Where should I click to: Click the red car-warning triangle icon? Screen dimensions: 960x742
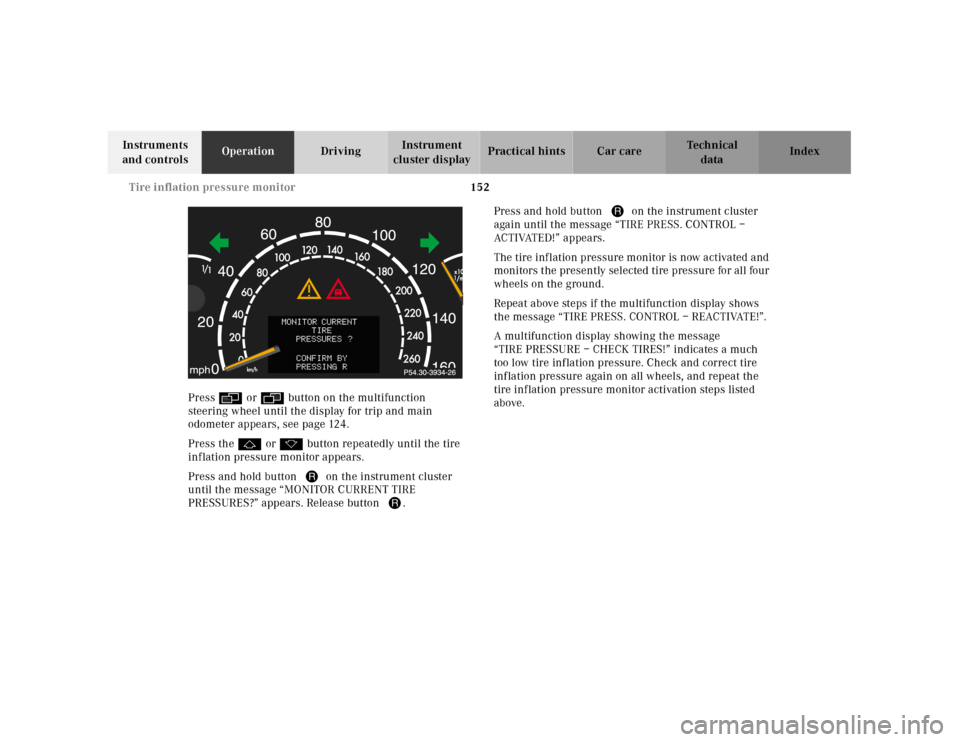338,289
